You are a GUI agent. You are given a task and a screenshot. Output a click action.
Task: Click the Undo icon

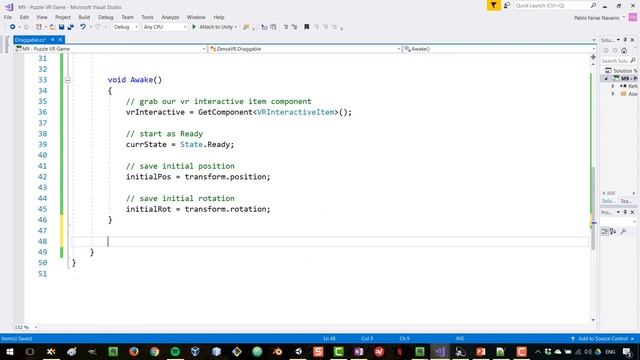point(83,27)
